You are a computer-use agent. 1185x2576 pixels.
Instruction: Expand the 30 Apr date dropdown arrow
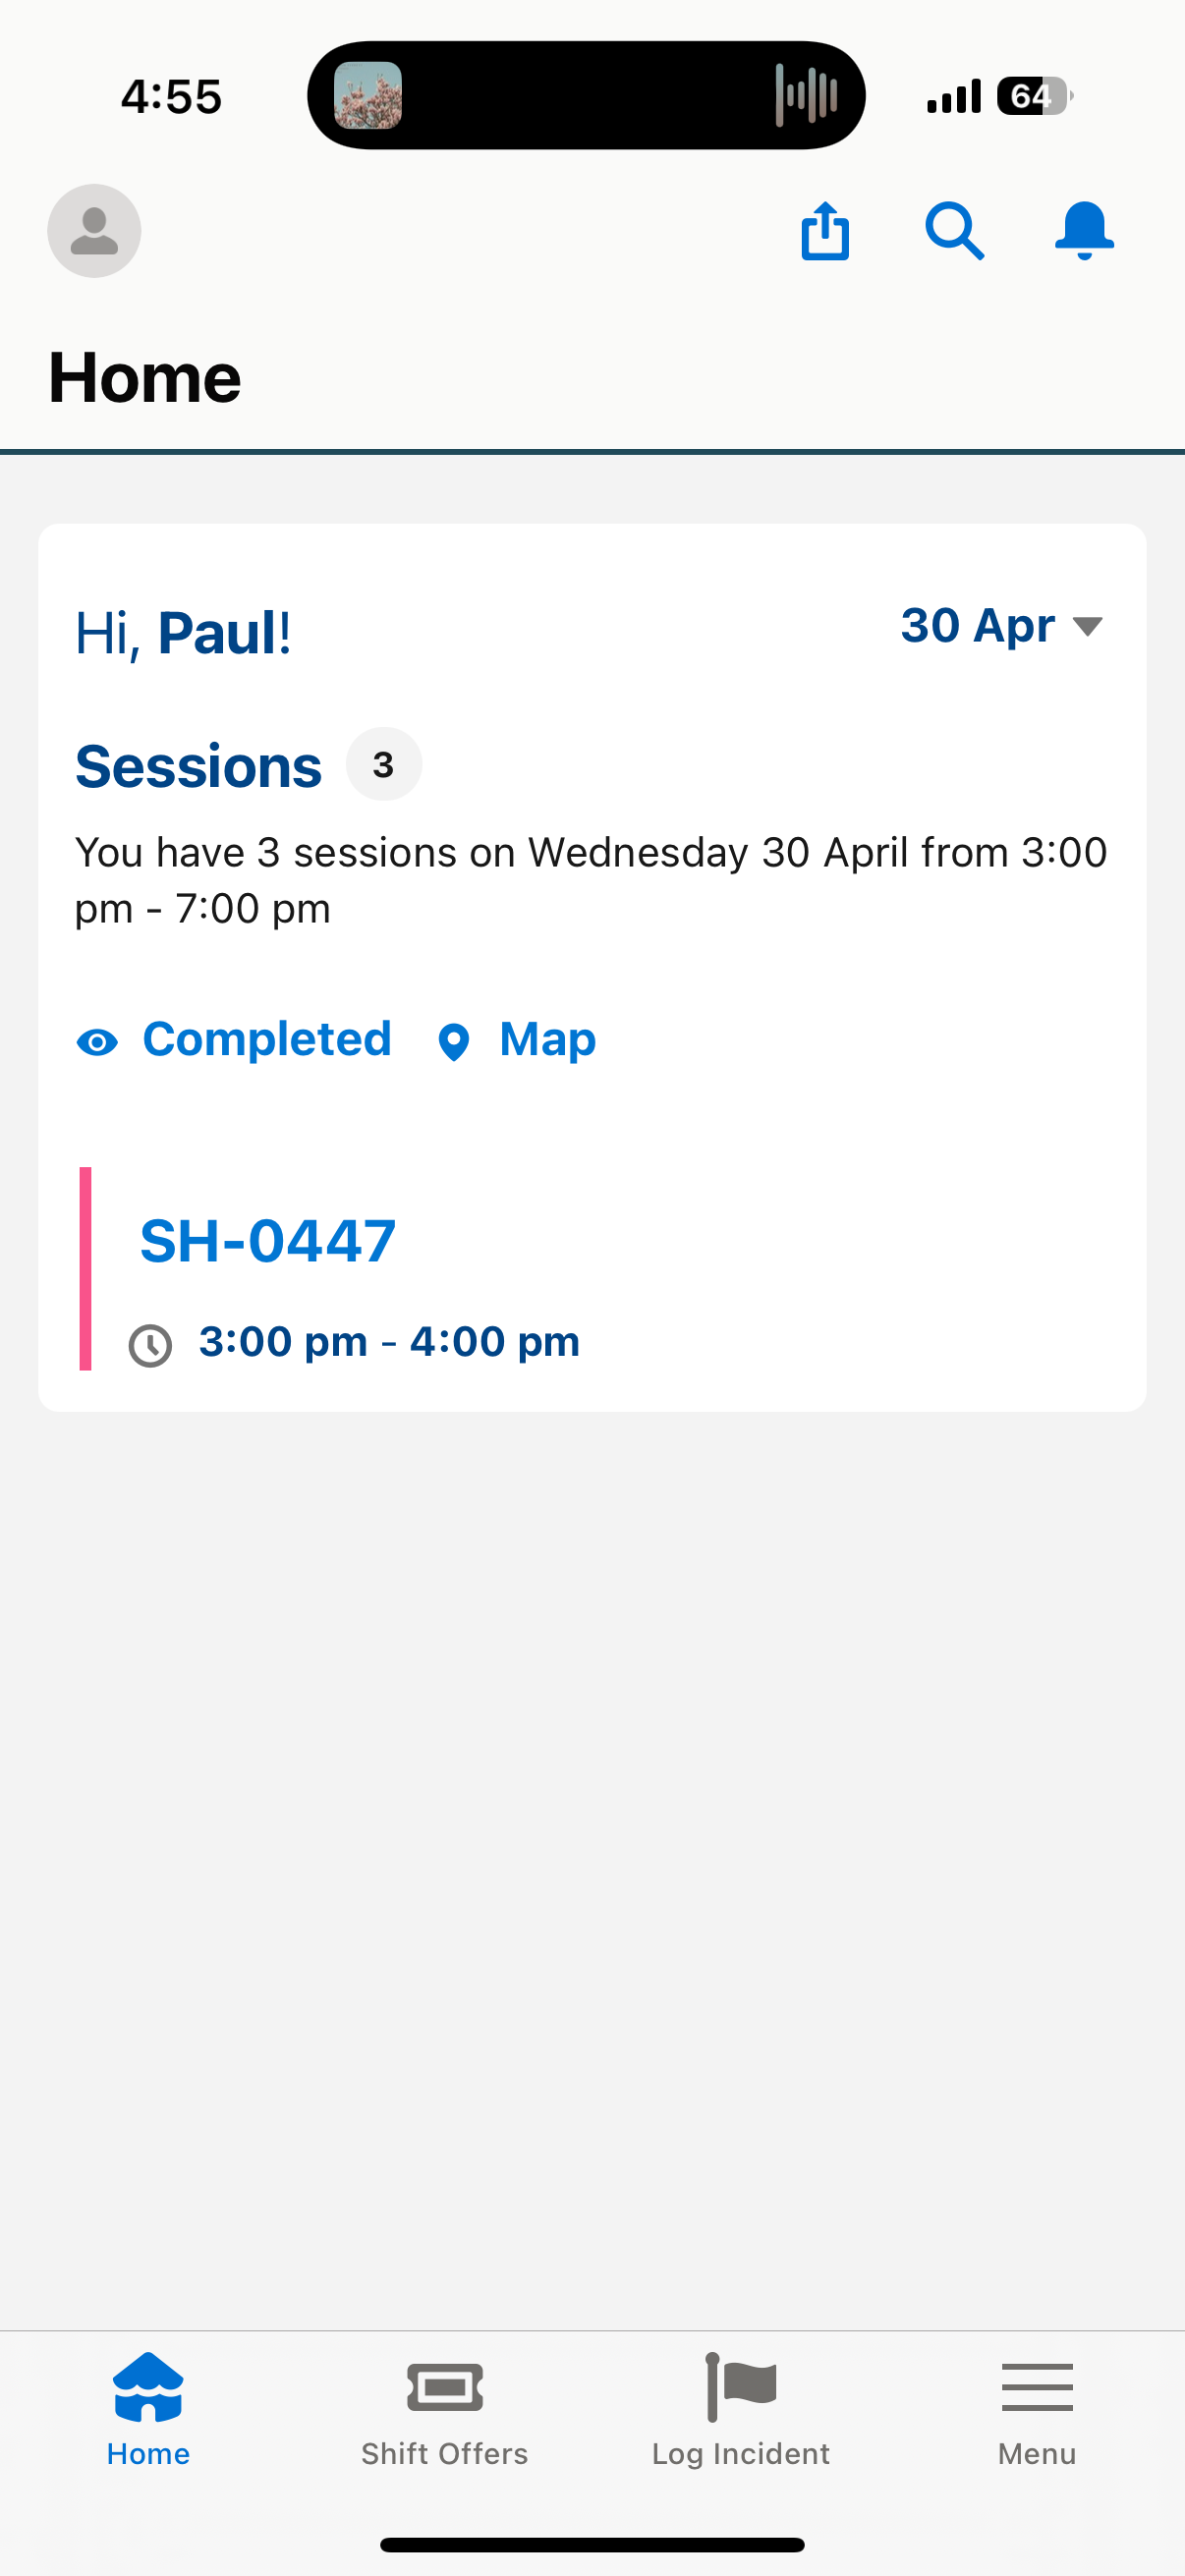1087,627
